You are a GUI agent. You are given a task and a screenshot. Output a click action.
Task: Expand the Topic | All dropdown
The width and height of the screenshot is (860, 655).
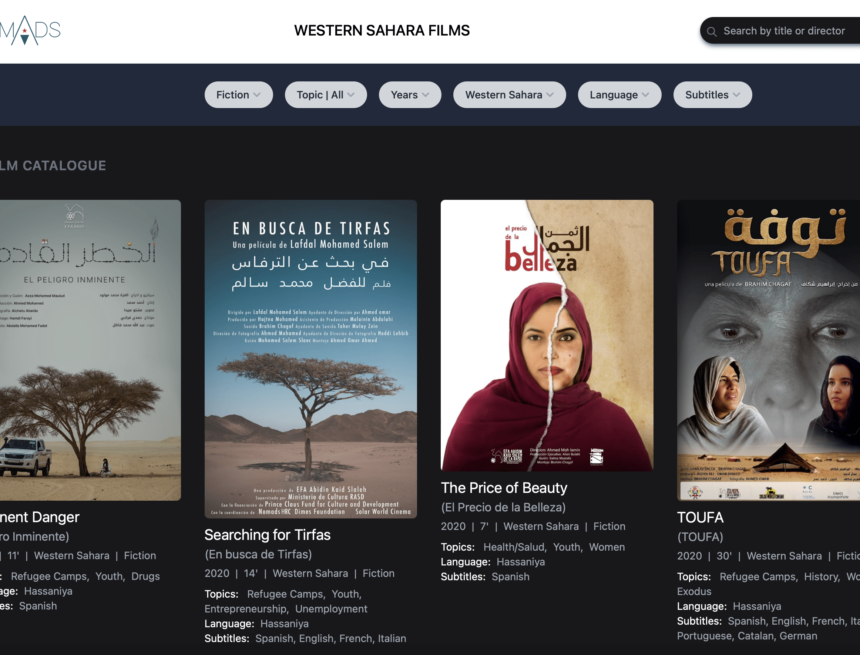[x=325, y=95]
